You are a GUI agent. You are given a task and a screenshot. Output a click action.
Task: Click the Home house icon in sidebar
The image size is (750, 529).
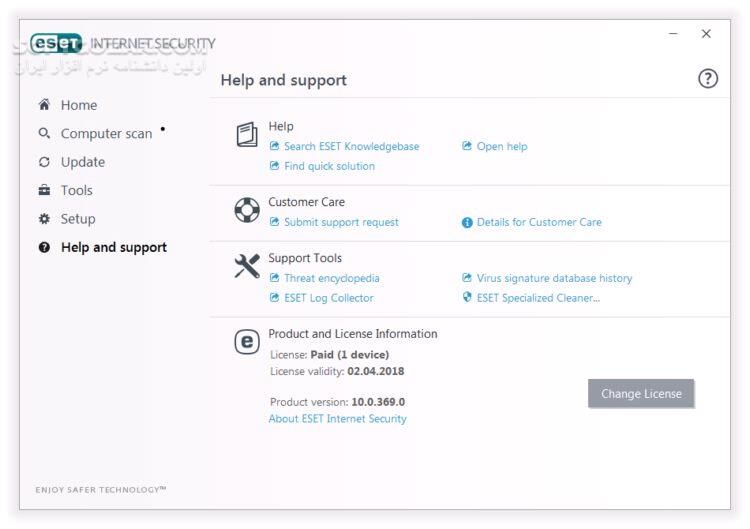pos(44,105)
